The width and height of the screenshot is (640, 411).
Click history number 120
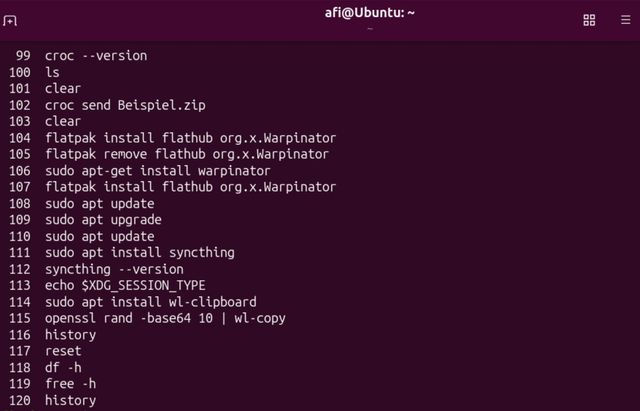[20, 400]
